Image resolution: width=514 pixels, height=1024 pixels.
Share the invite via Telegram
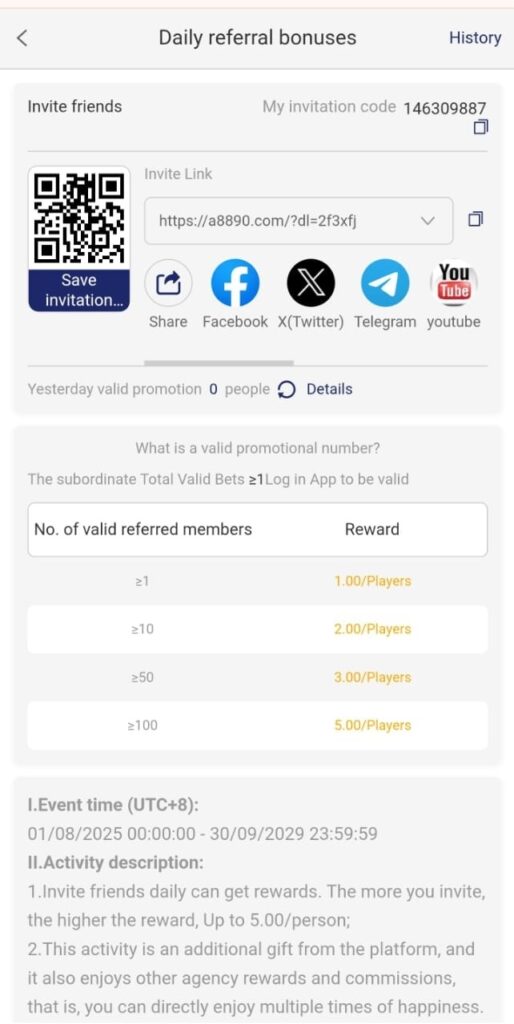click(x=385, y=283)
